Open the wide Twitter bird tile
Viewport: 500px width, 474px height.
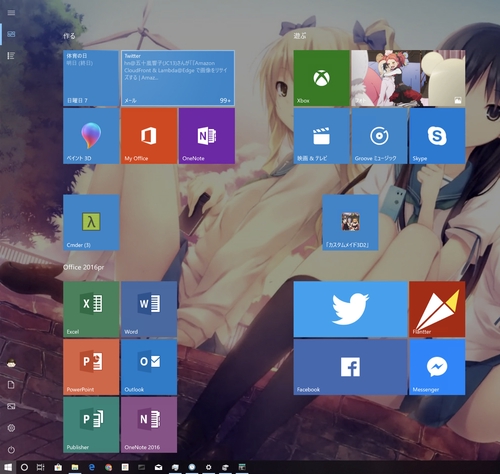(x=350, y=309)
